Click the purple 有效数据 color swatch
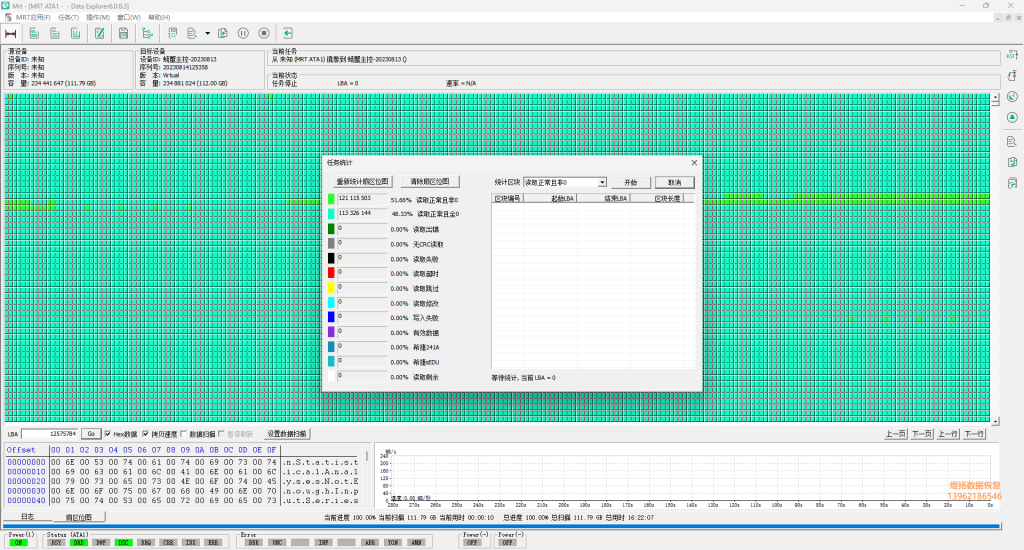 (331, 332)
